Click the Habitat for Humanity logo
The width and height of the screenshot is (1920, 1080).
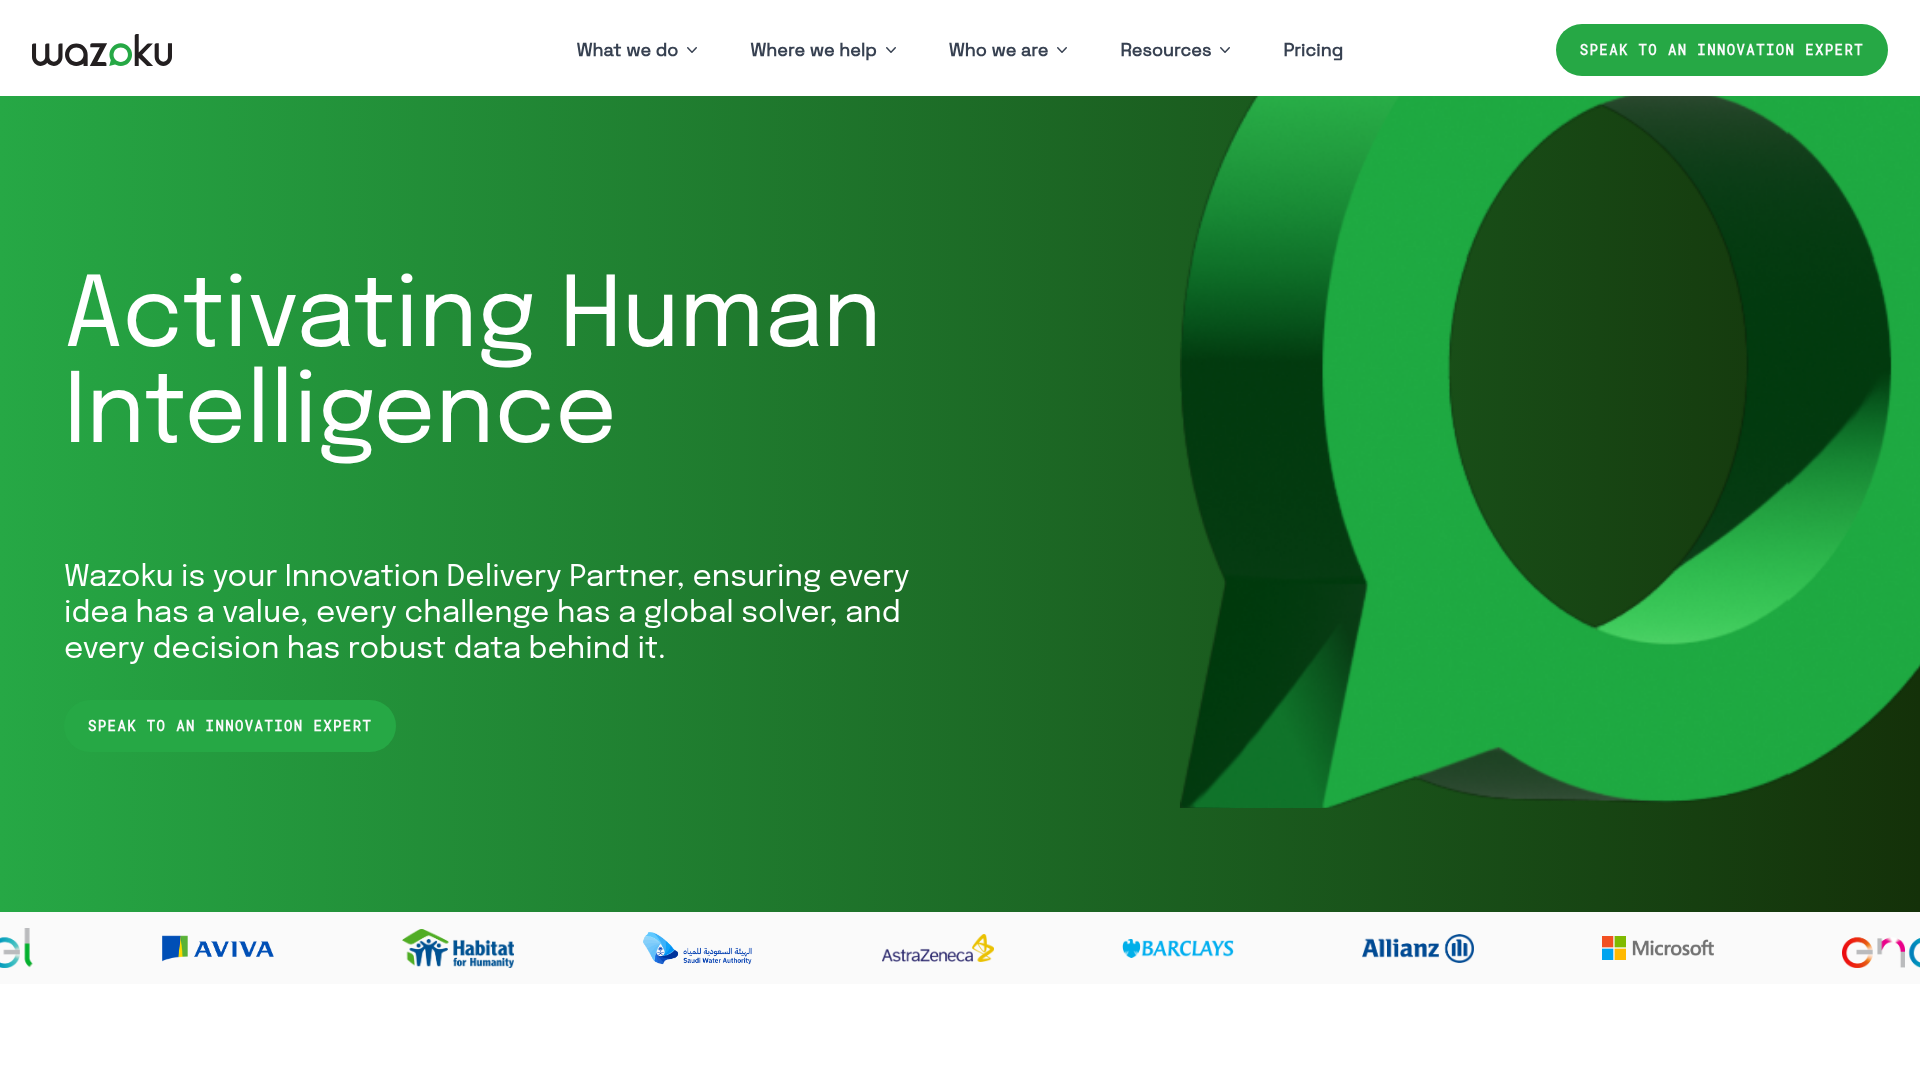click(458, 949)
